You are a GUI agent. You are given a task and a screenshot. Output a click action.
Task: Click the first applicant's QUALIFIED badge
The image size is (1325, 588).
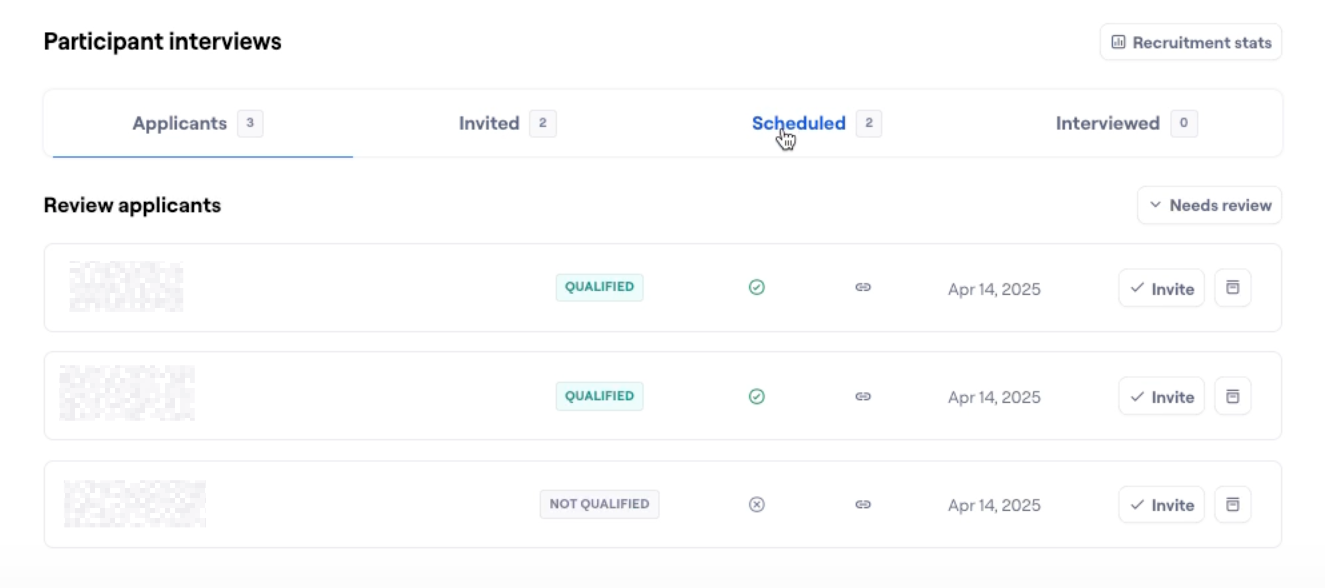click(x=599, y=287)
